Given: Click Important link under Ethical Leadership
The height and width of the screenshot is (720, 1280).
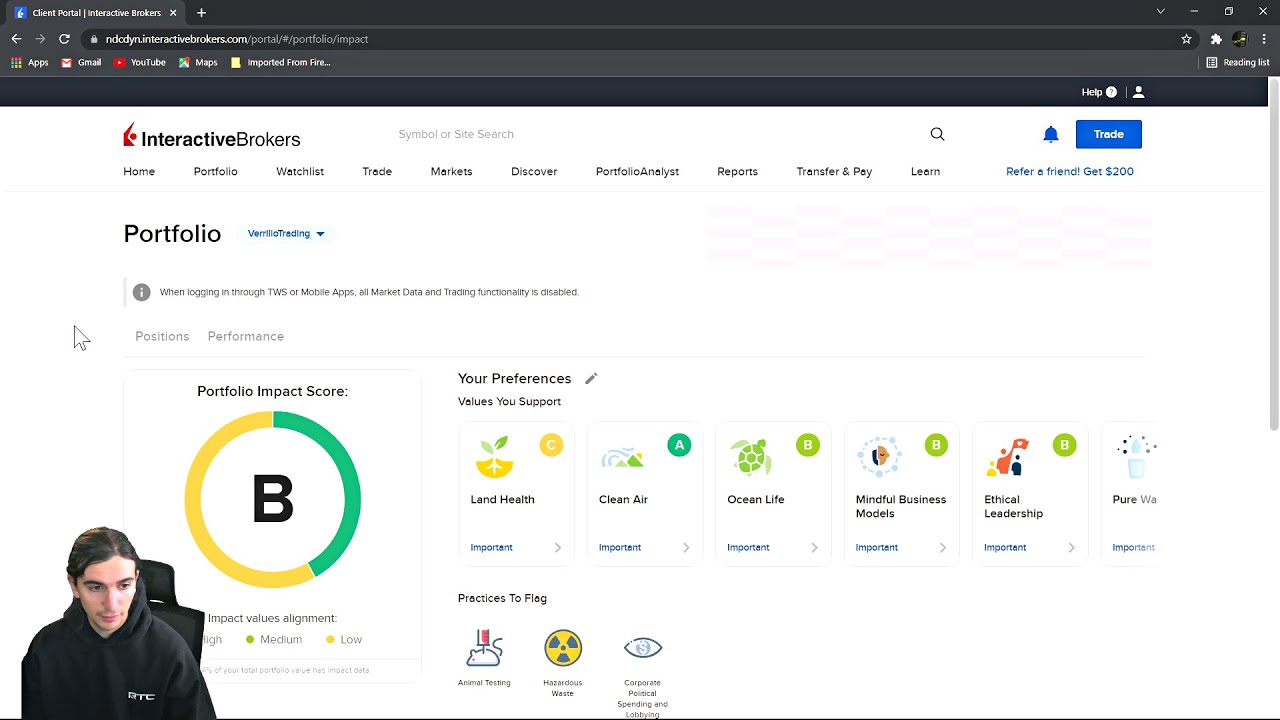Looking at the screenshot, I should click(x=1005, y=547).
